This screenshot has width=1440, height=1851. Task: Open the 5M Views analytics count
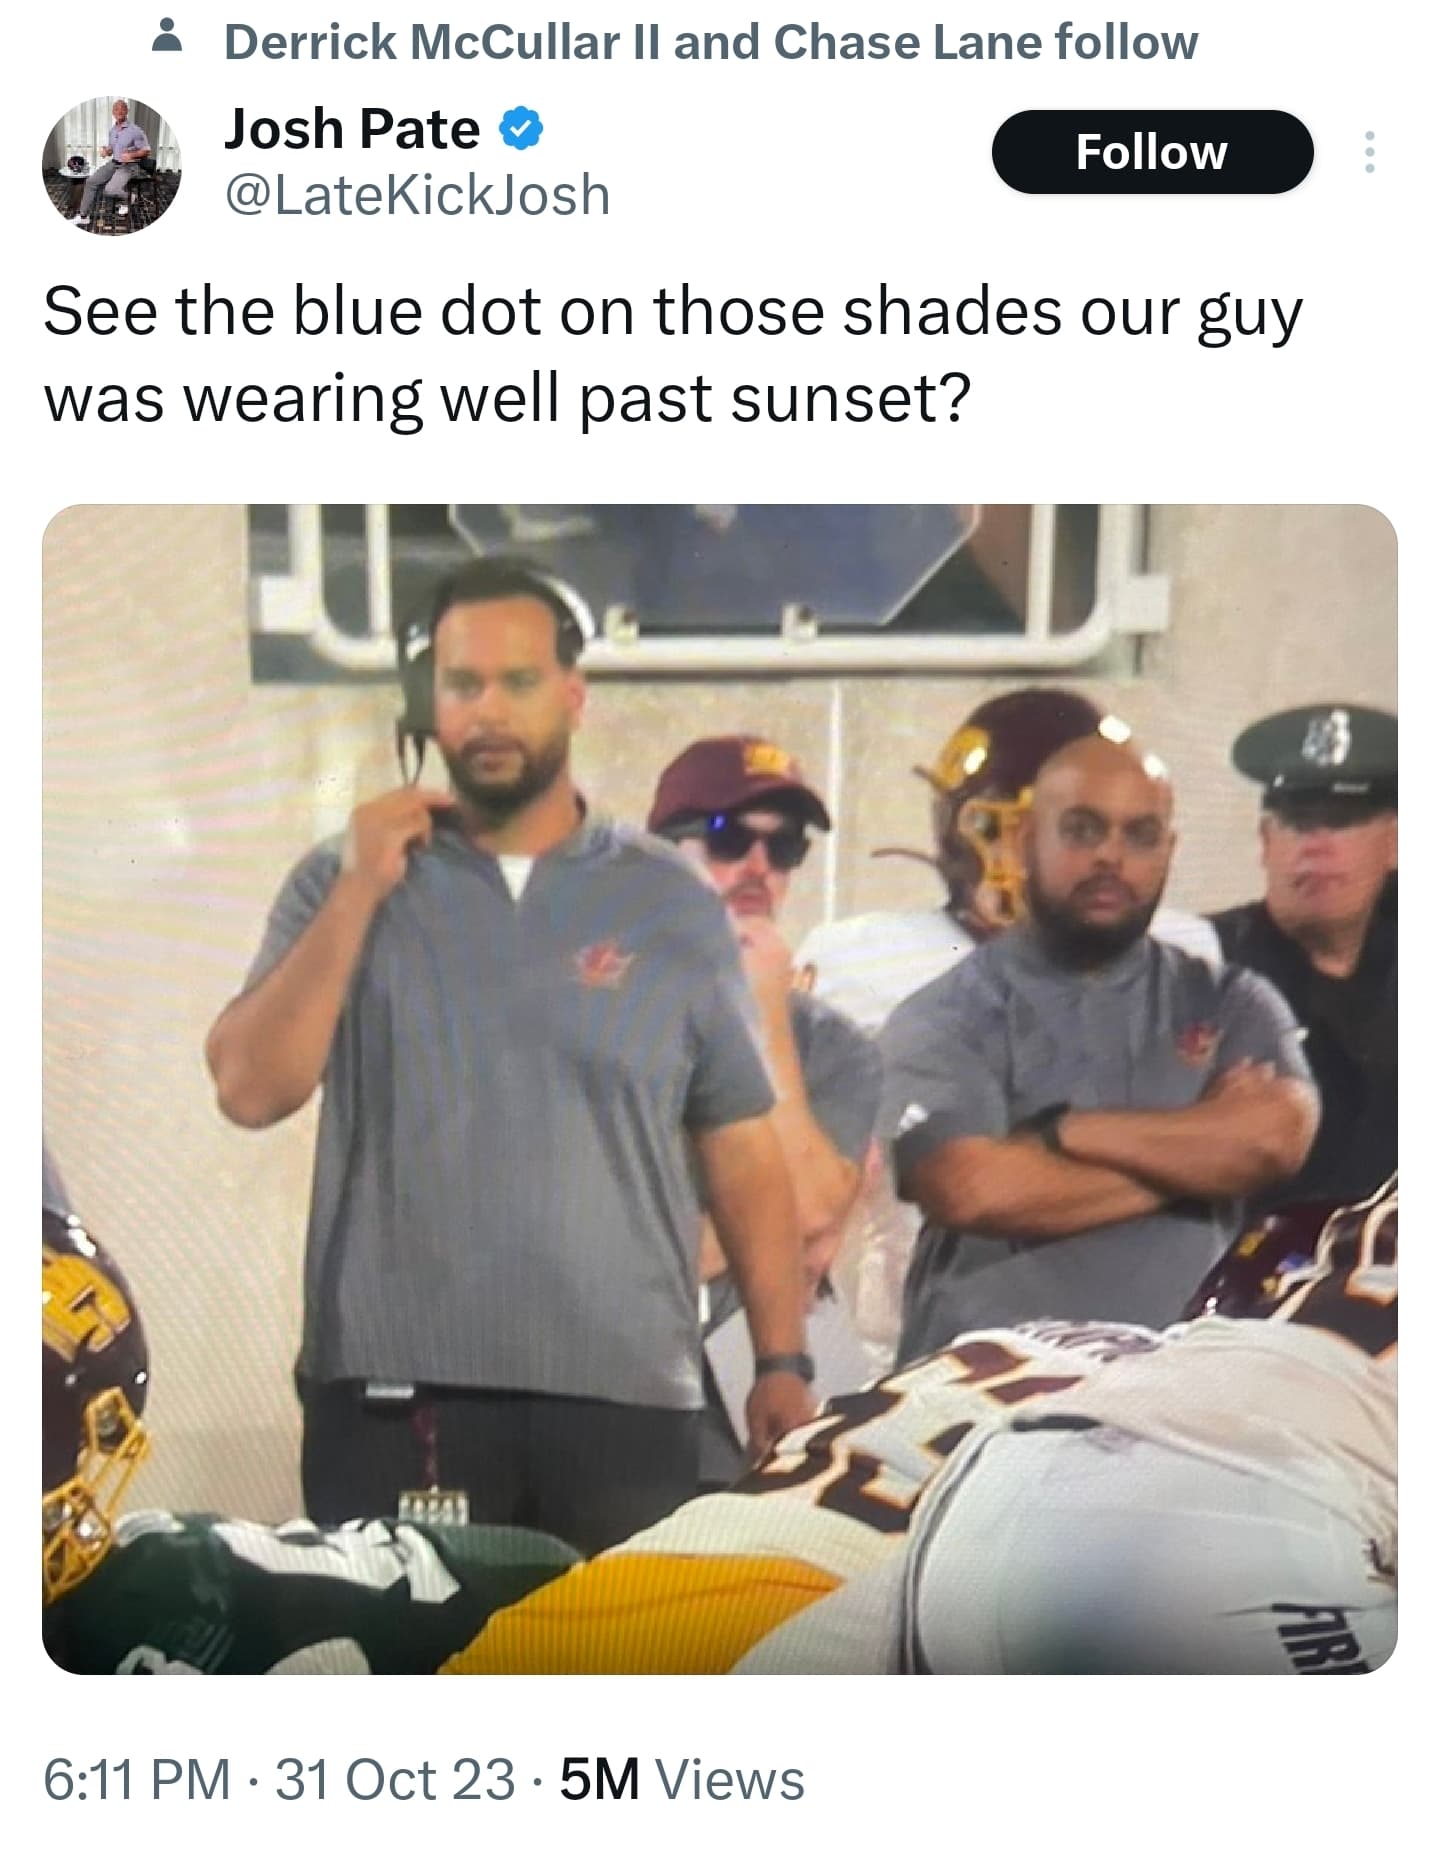point(682,1780)
